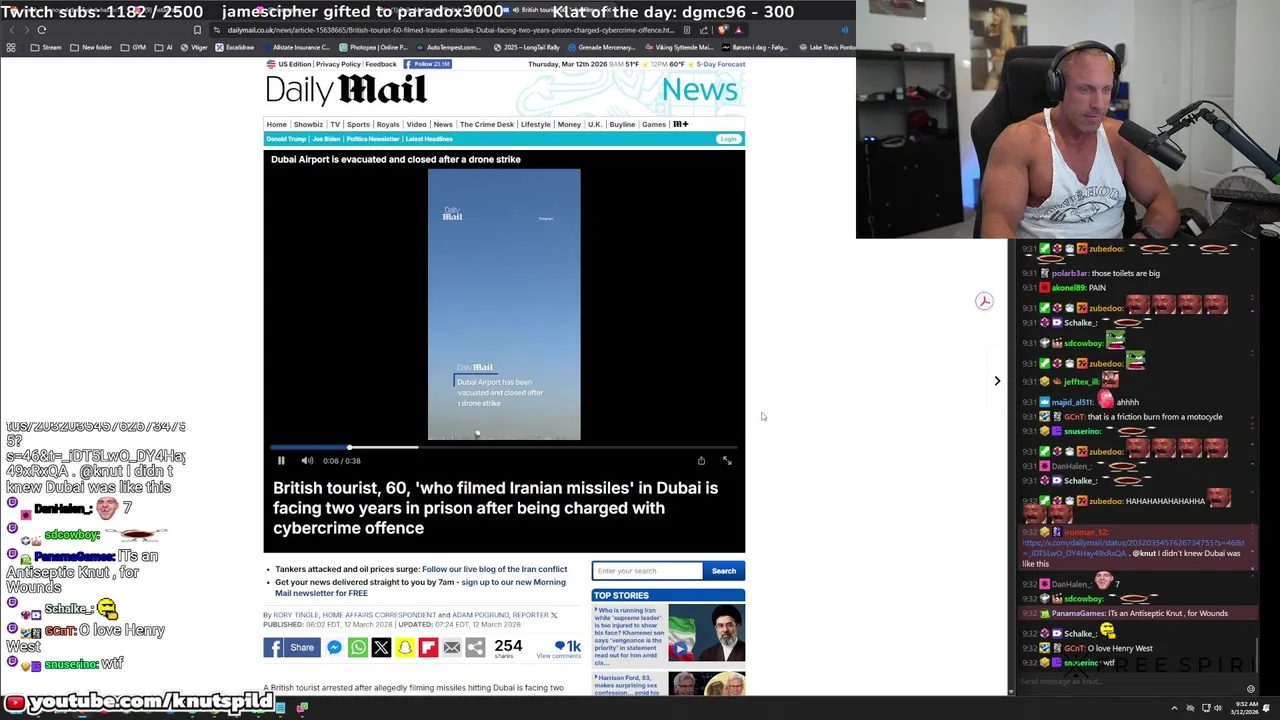Open the GYM bookmarks folder
1280x720 pixels.
pos(133,47)
